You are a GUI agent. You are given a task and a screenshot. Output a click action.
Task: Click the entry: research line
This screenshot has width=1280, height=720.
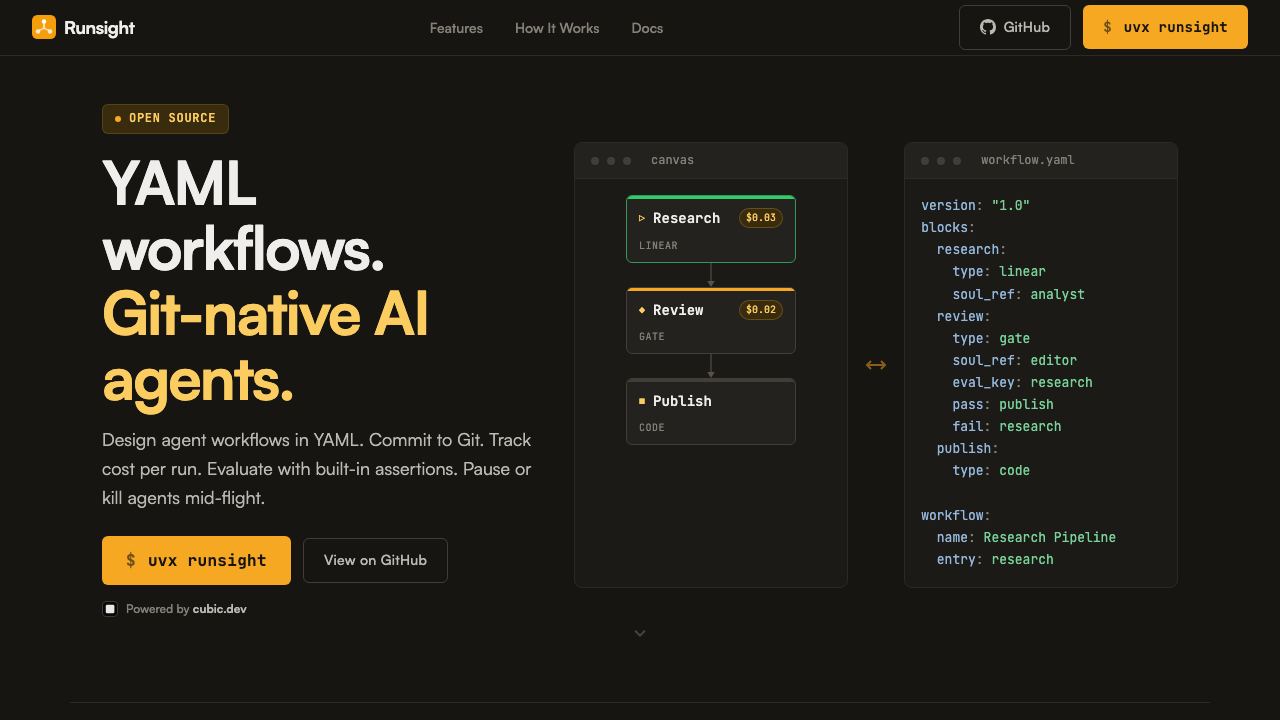click(x=995, y=559)
